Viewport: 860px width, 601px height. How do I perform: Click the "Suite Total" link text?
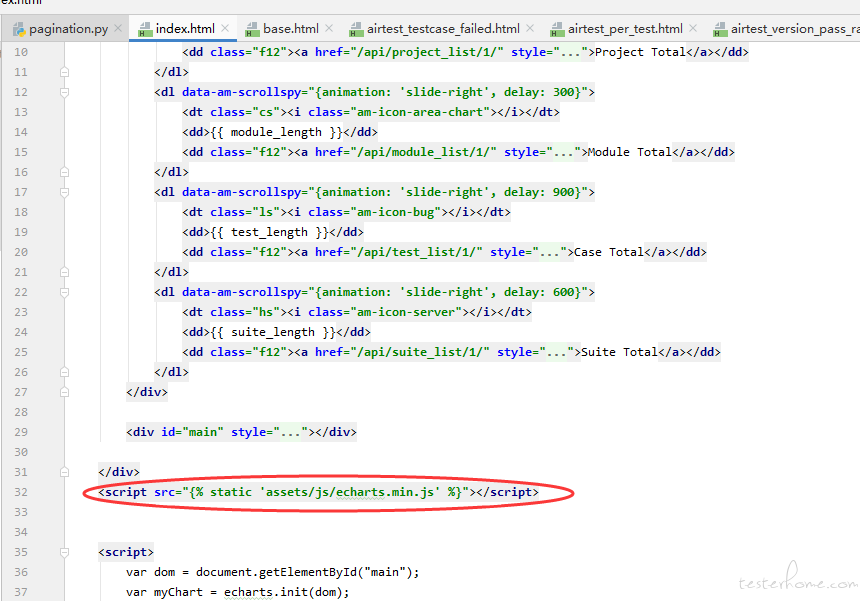[x=619, y=352]
